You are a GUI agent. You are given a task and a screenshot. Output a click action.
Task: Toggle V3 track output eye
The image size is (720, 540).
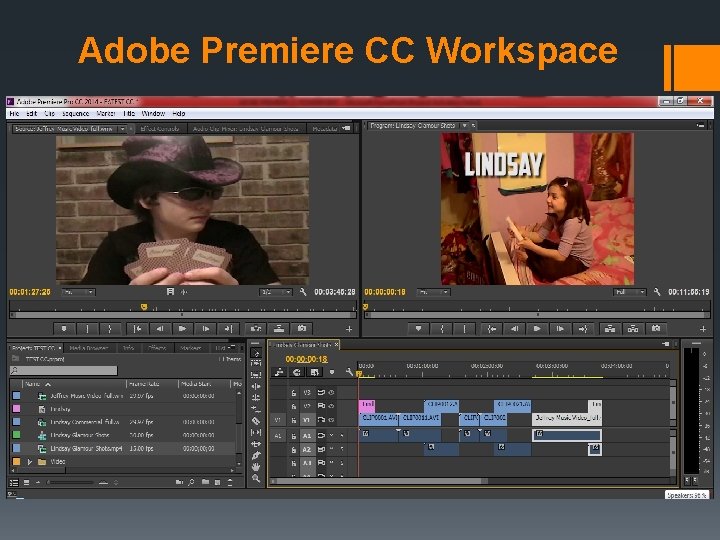pyautogui.click(x=332, y=393)
